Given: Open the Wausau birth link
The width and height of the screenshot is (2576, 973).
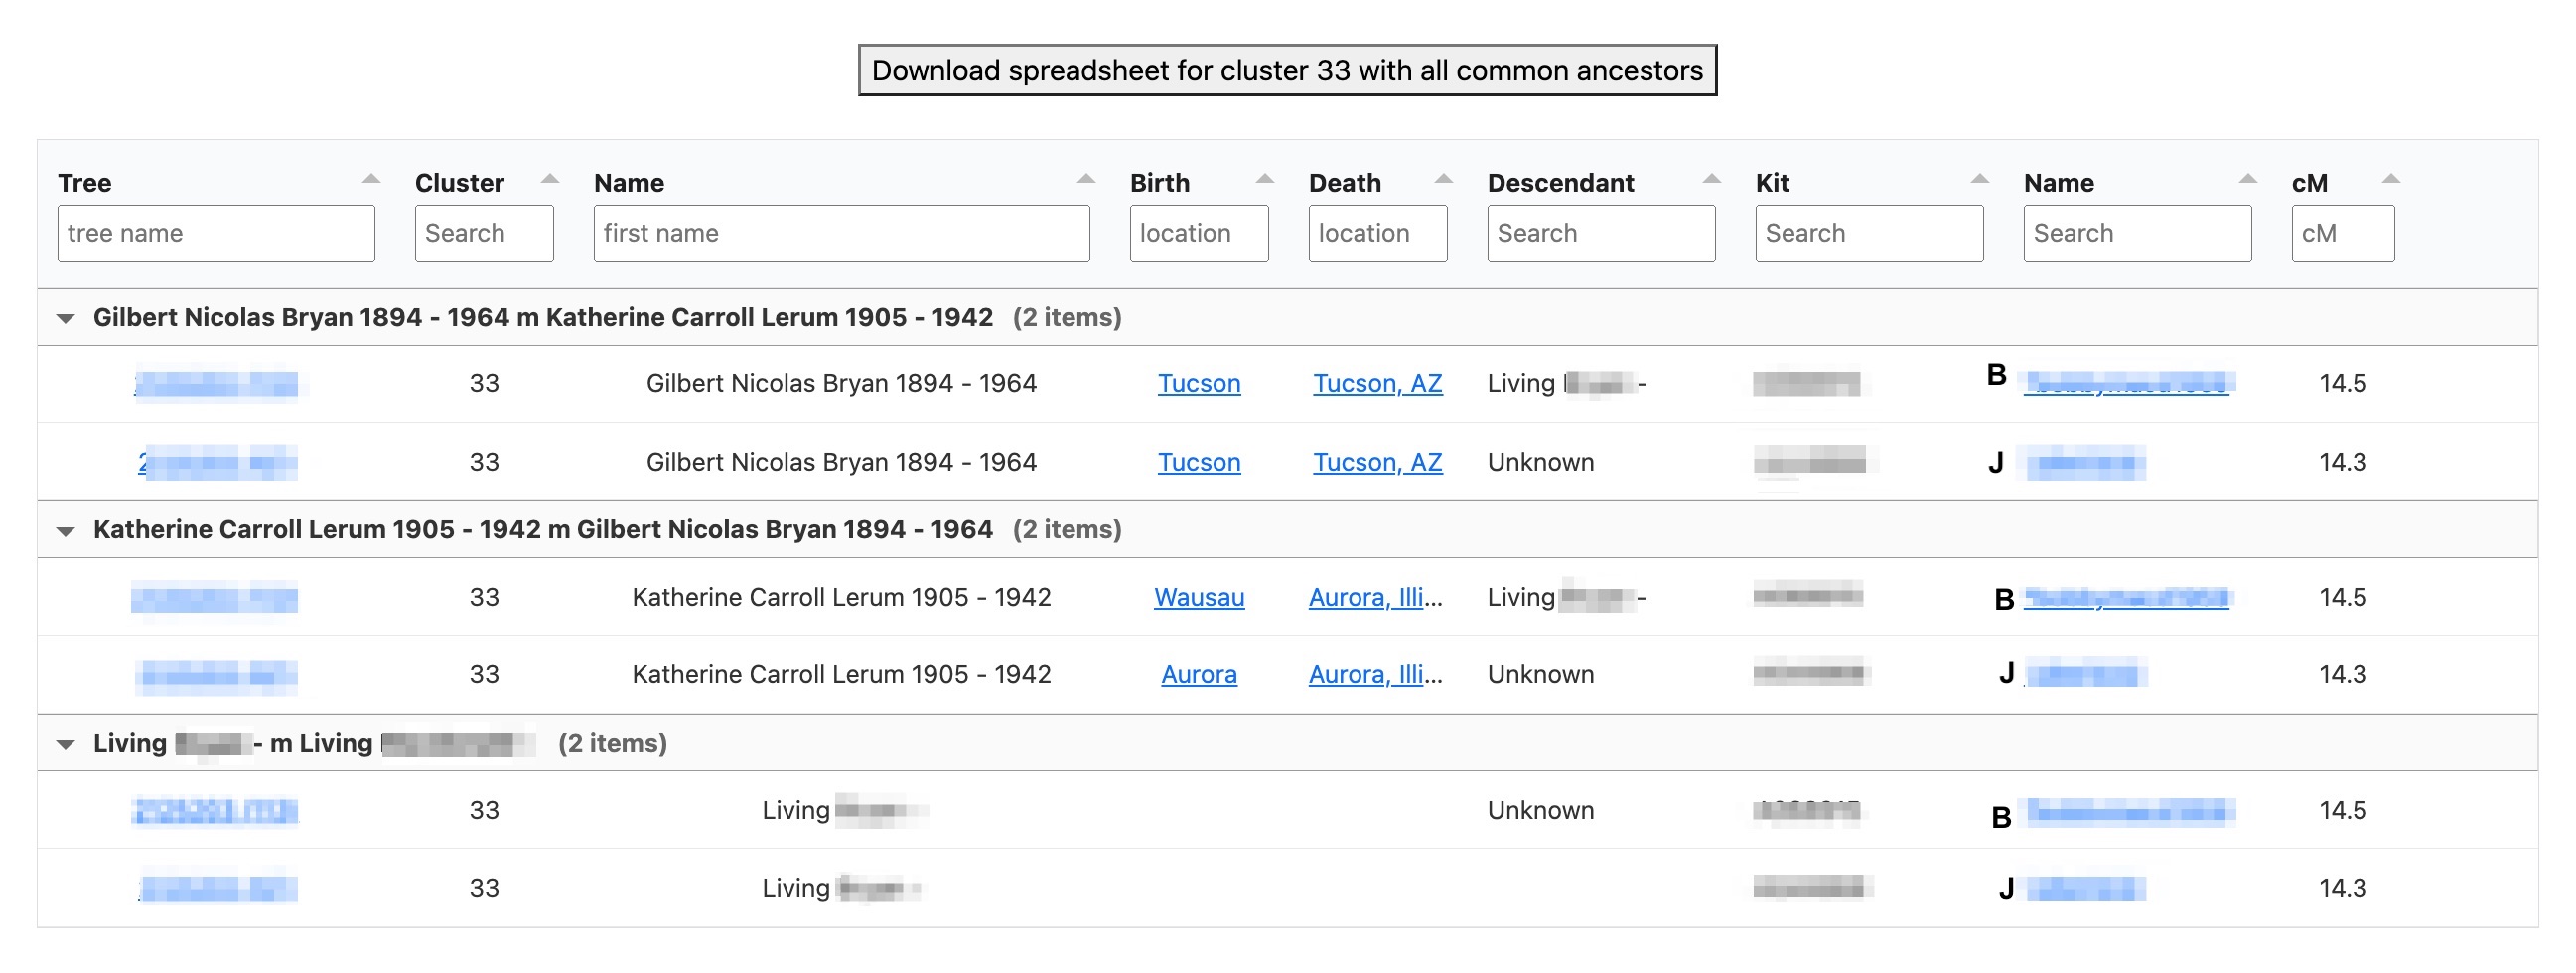Looking at the screenshot, I should coord(1199,597).
